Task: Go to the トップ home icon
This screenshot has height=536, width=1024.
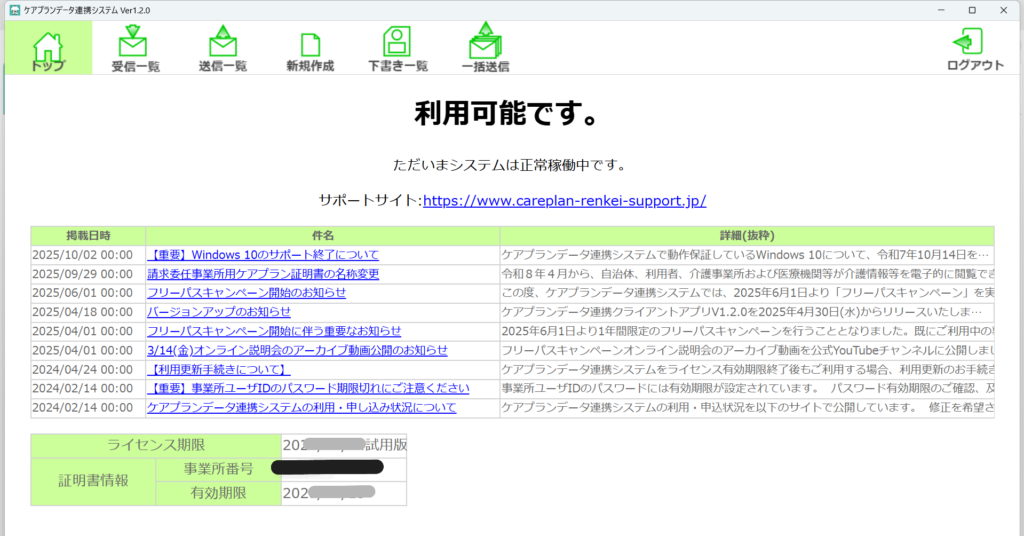Action: (48, 48)
